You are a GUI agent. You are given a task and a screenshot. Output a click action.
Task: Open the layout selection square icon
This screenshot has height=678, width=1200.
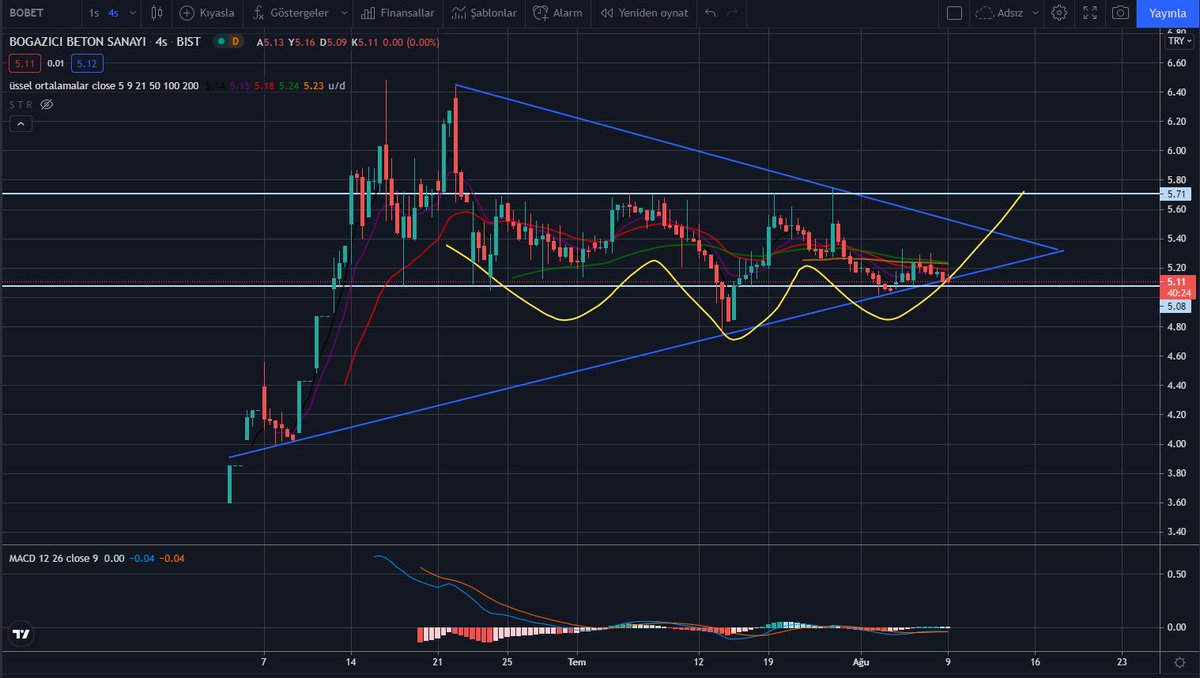pyautogui.click(x=954, y=13)
